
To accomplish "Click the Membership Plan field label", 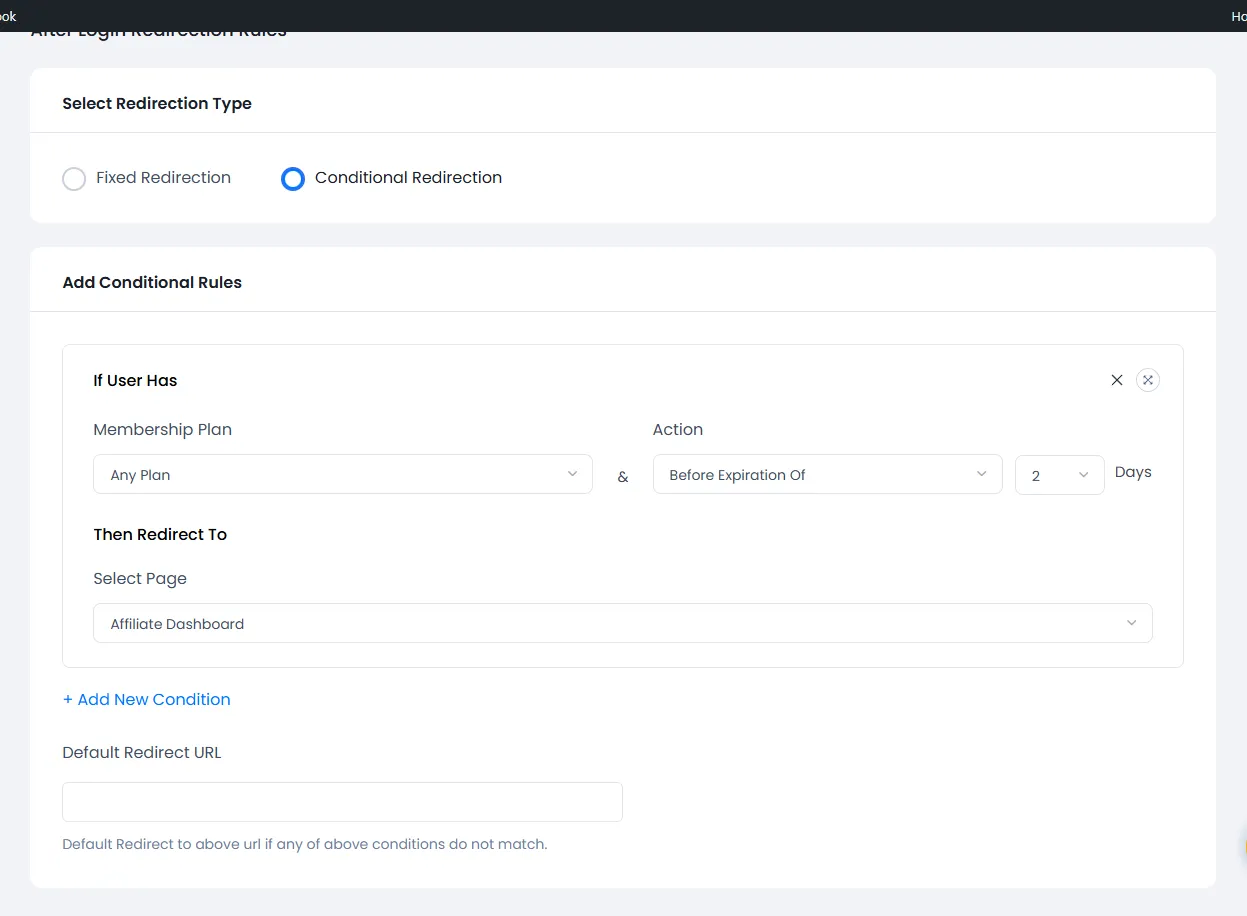I will click(162, 430).
